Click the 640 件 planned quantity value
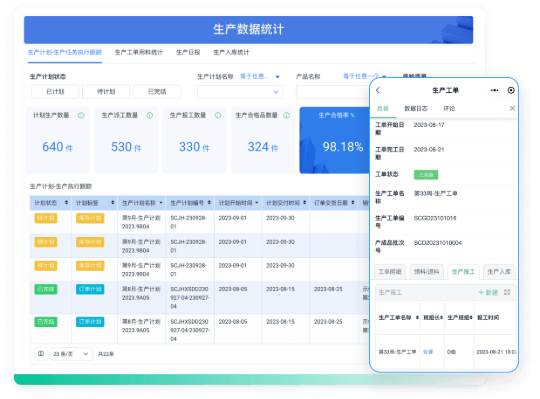The width and height of the screenshot is (540, 399). pyautogui.click(x=58, y=147)
